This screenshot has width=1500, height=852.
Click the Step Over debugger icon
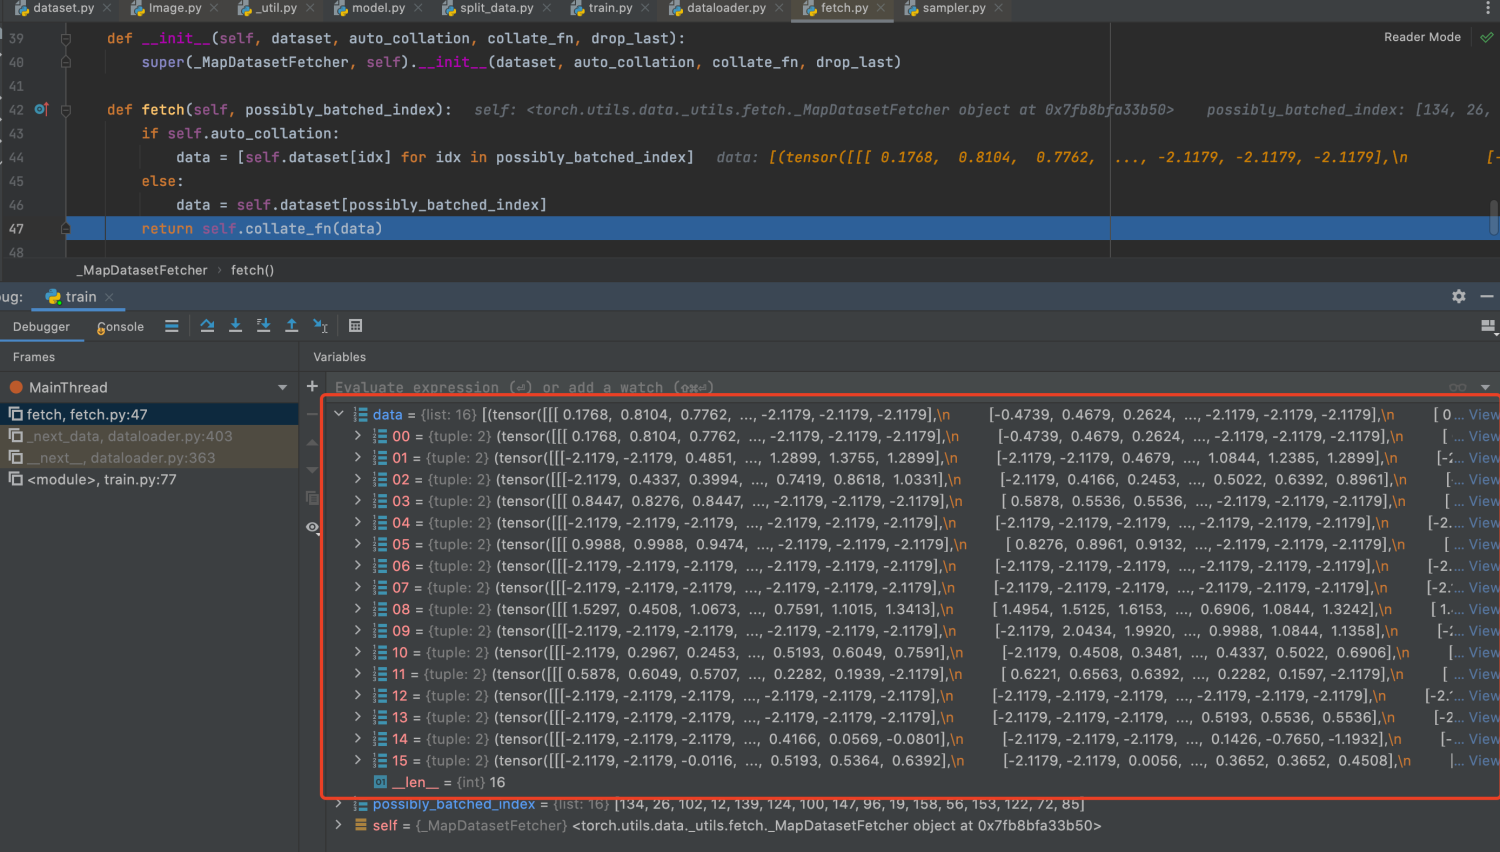click(208, 325)
